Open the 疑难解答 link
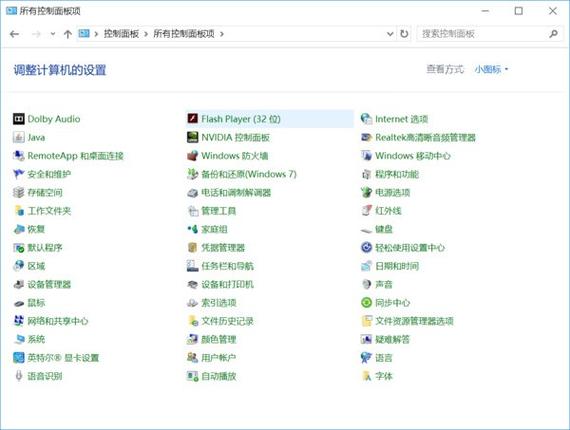The width and height of the screenshot is (570, 430). click(x=393, y=339)
